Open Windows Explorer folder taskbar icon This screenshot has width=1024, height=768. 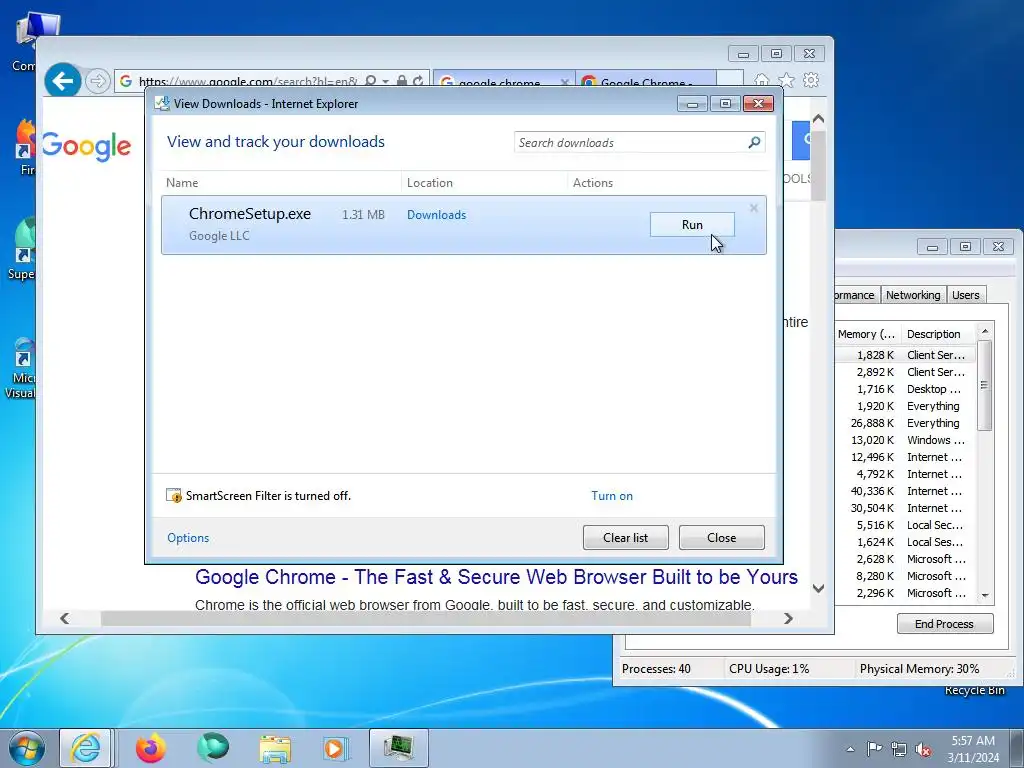tap(275, 748)
